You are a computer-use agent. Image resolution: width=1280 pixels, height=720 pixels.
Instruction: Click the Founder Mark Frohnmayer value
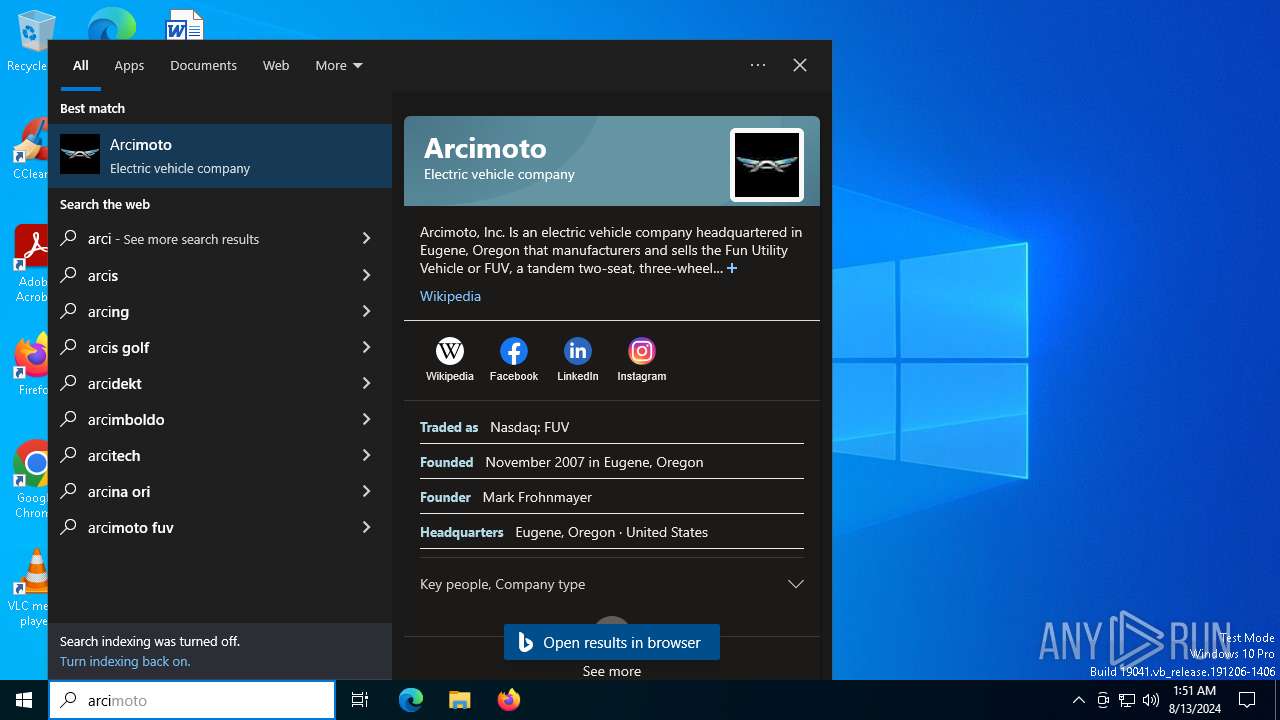[537, 497]
